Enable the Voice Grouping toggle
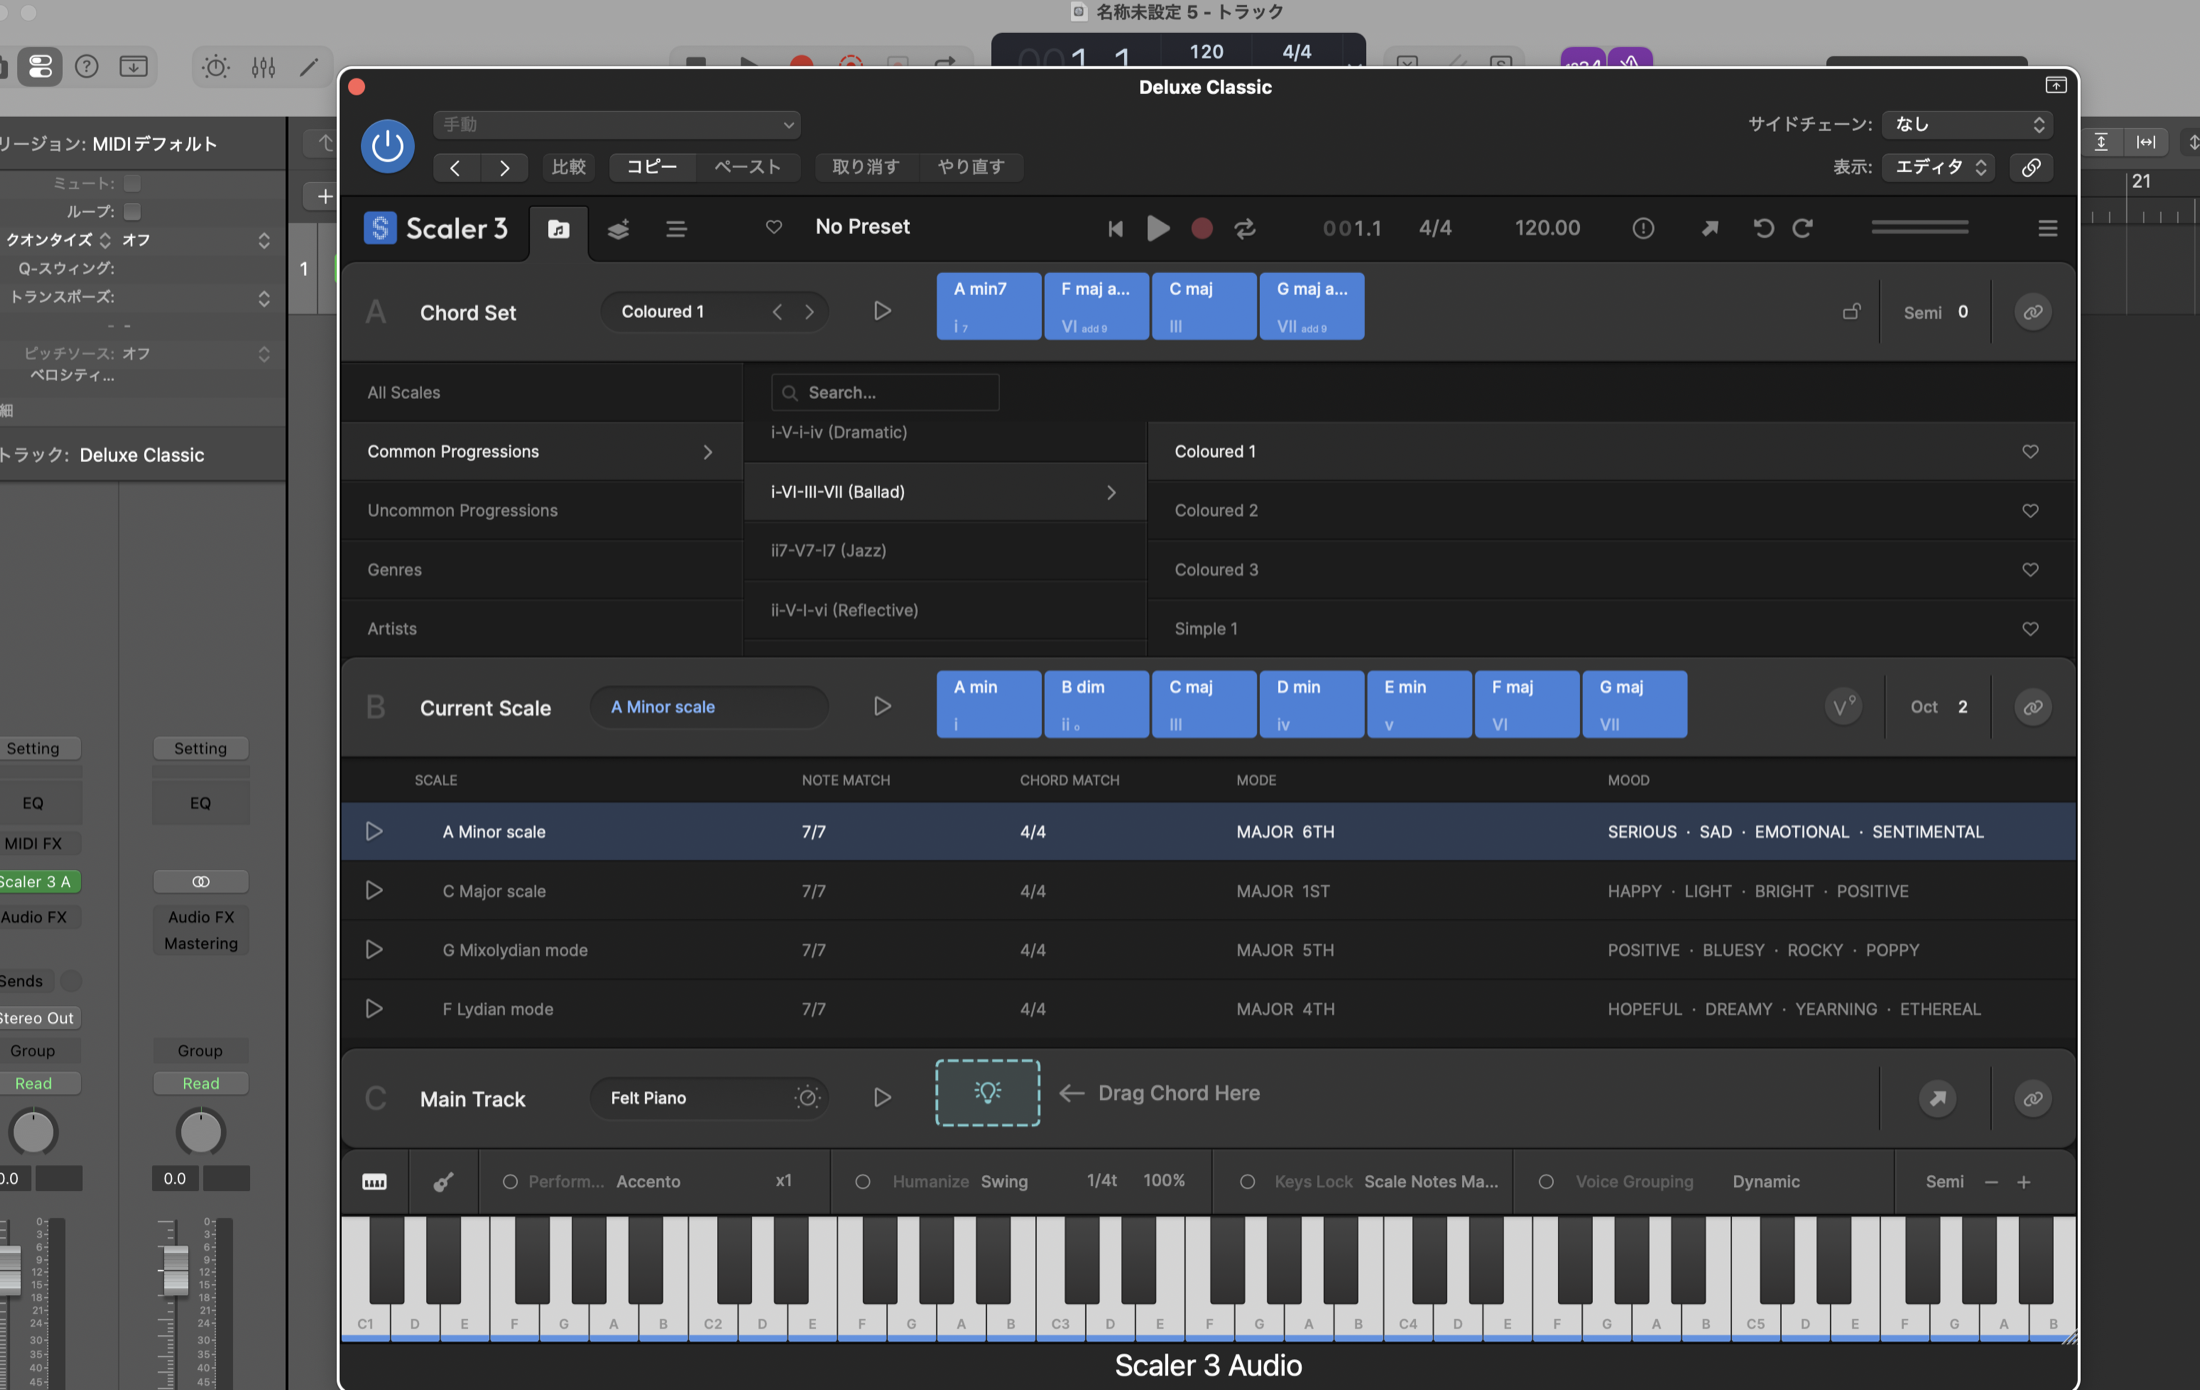2200x1390 pixels. [1546, 1182]
